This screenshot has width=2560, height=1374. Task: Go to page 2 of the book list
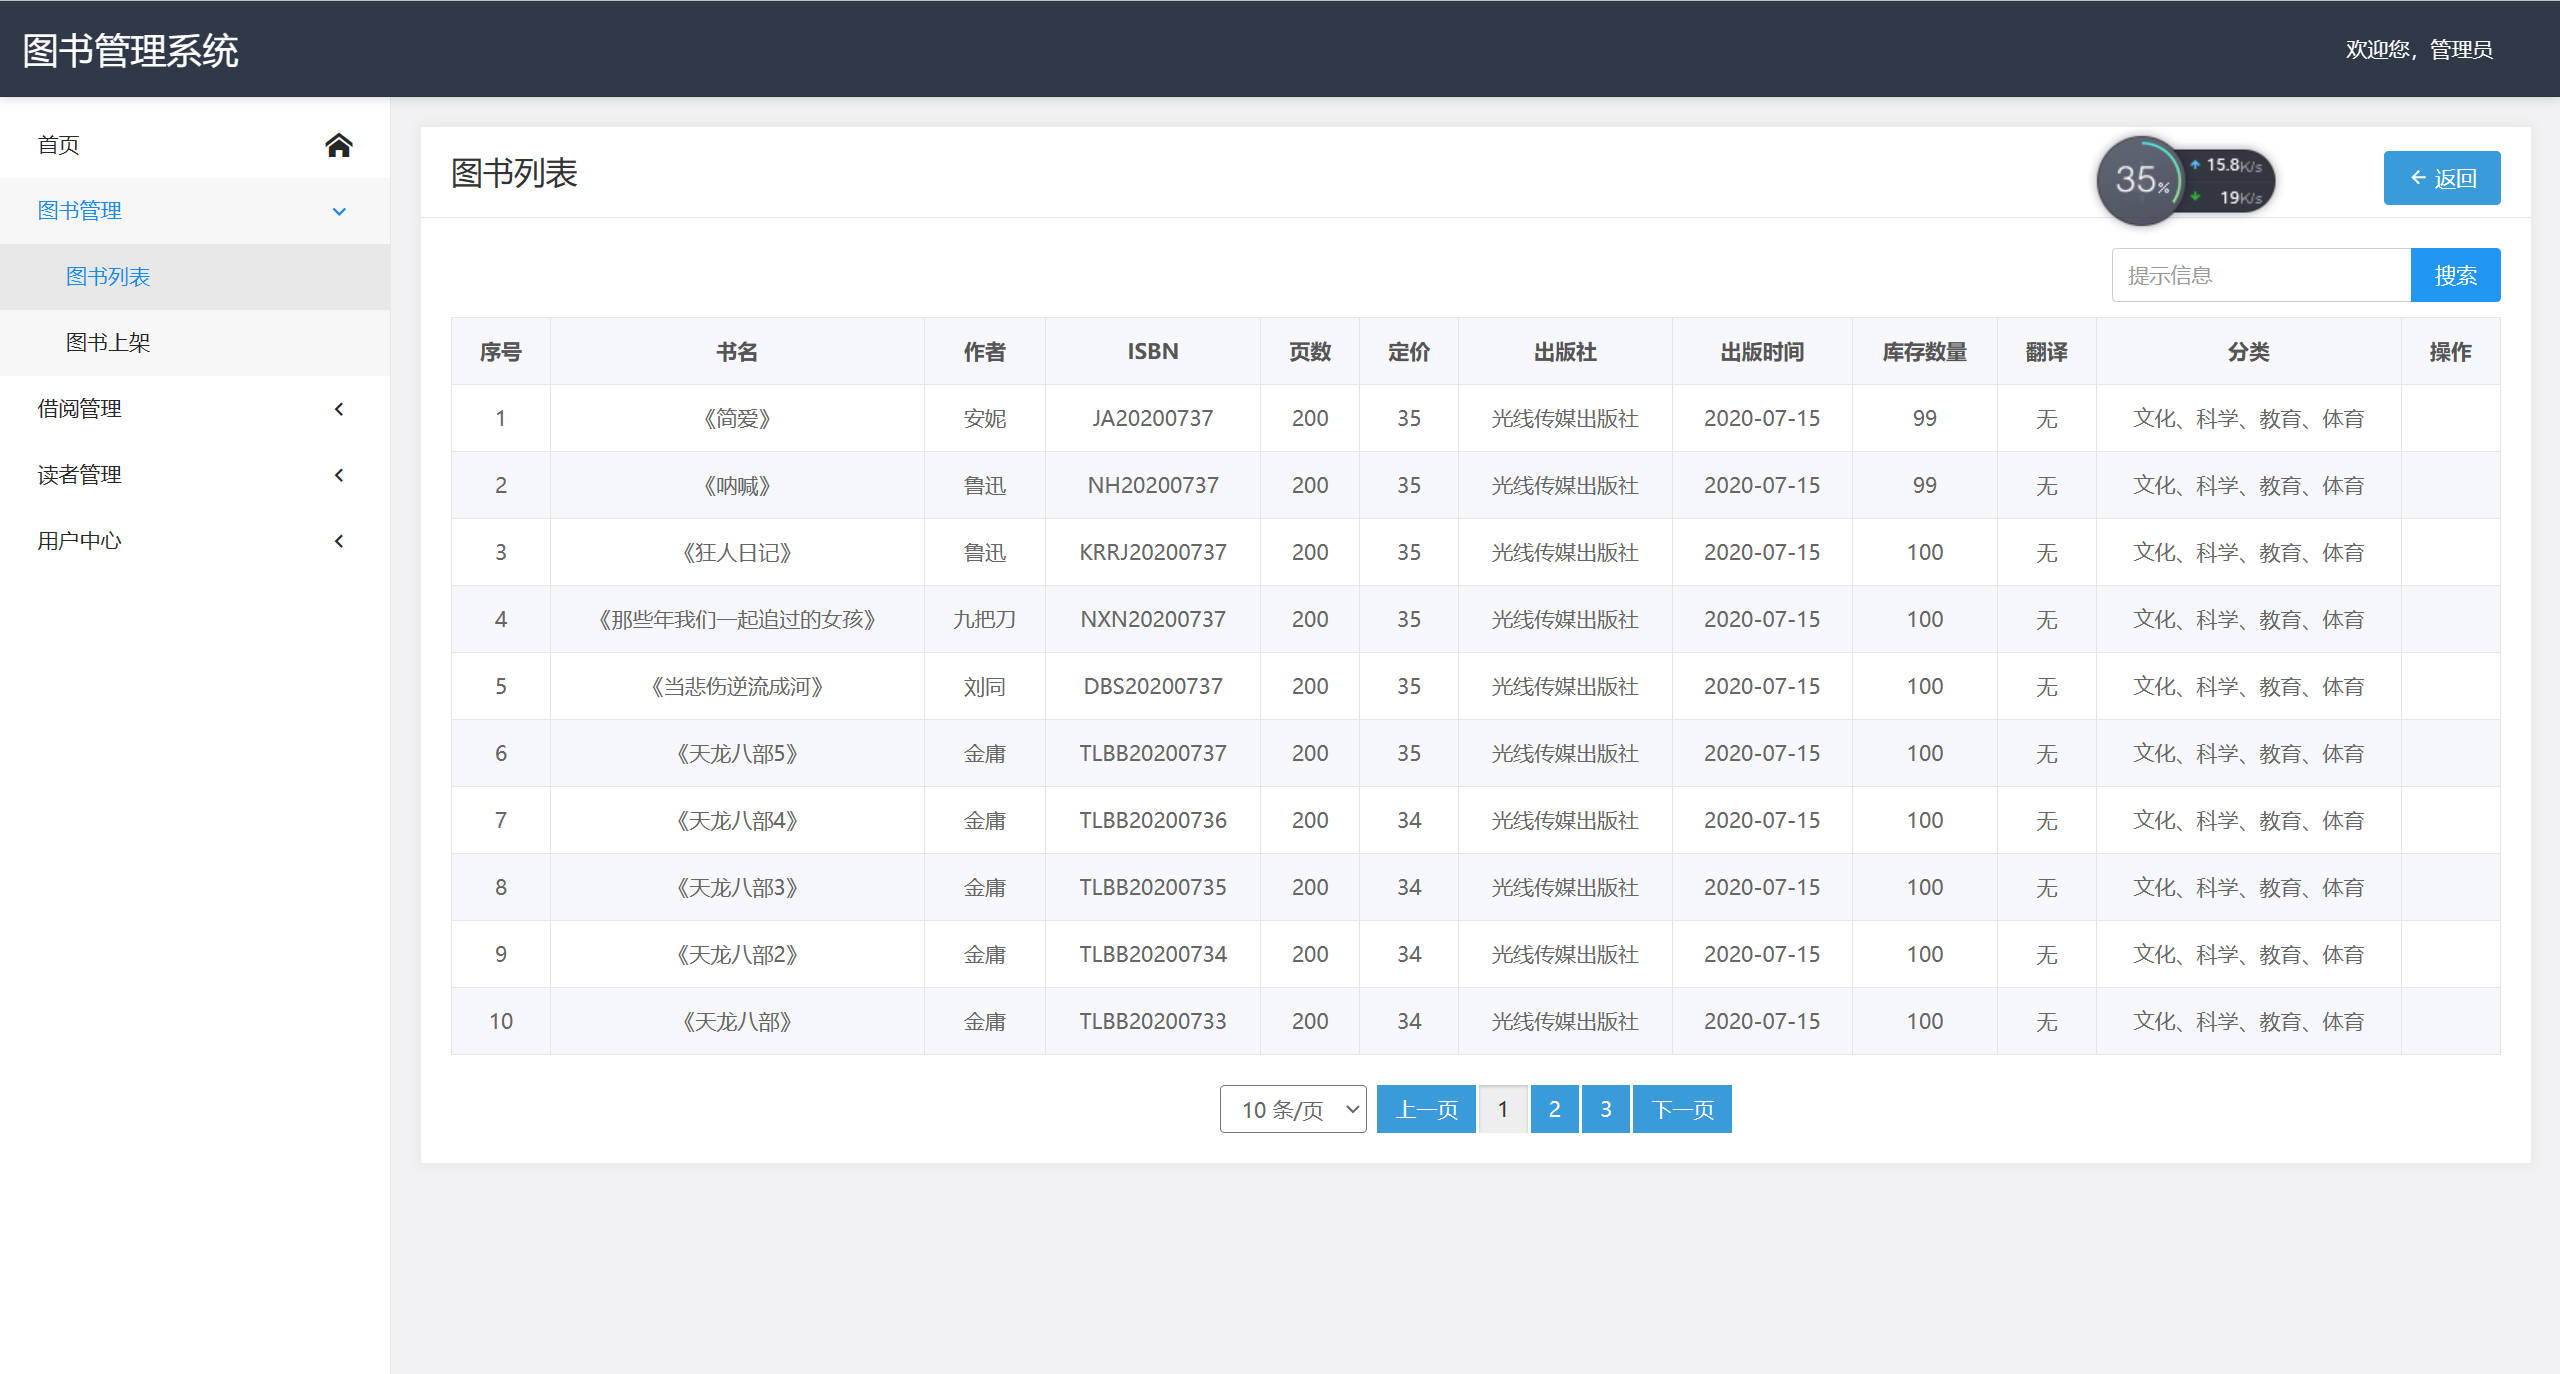pyautogui.click(x=1554, y=1108)
